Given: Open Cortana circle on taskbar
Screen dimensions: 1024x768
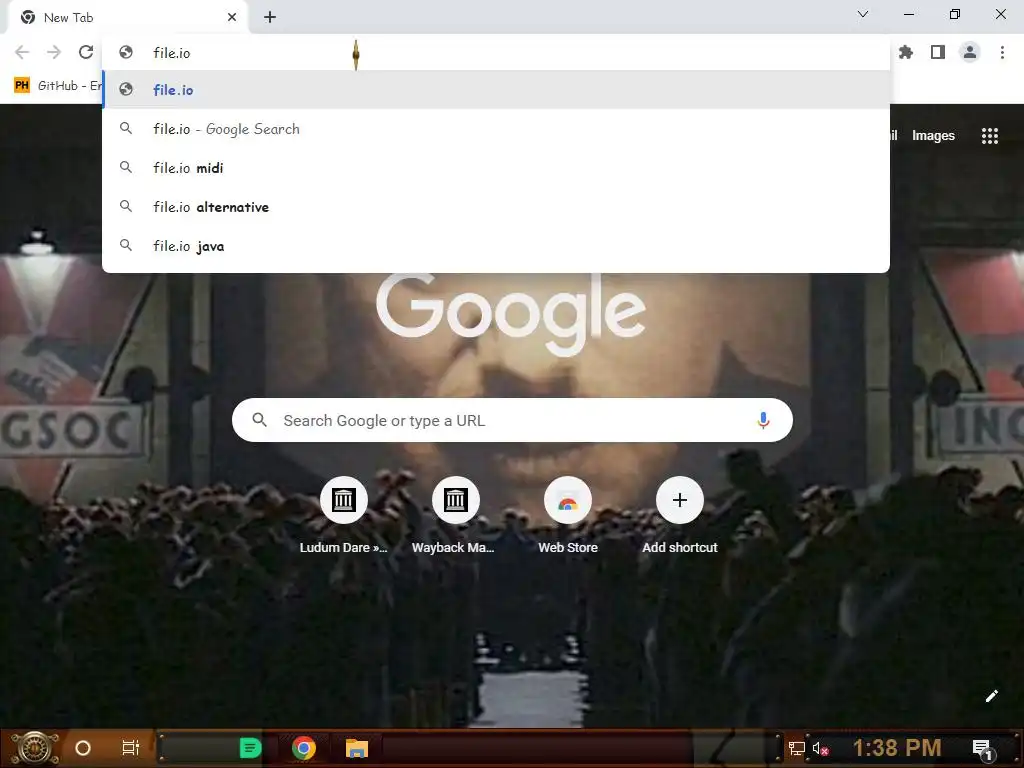Looking at the screenshot, I should pyautogui.click(x=83, y=748).
